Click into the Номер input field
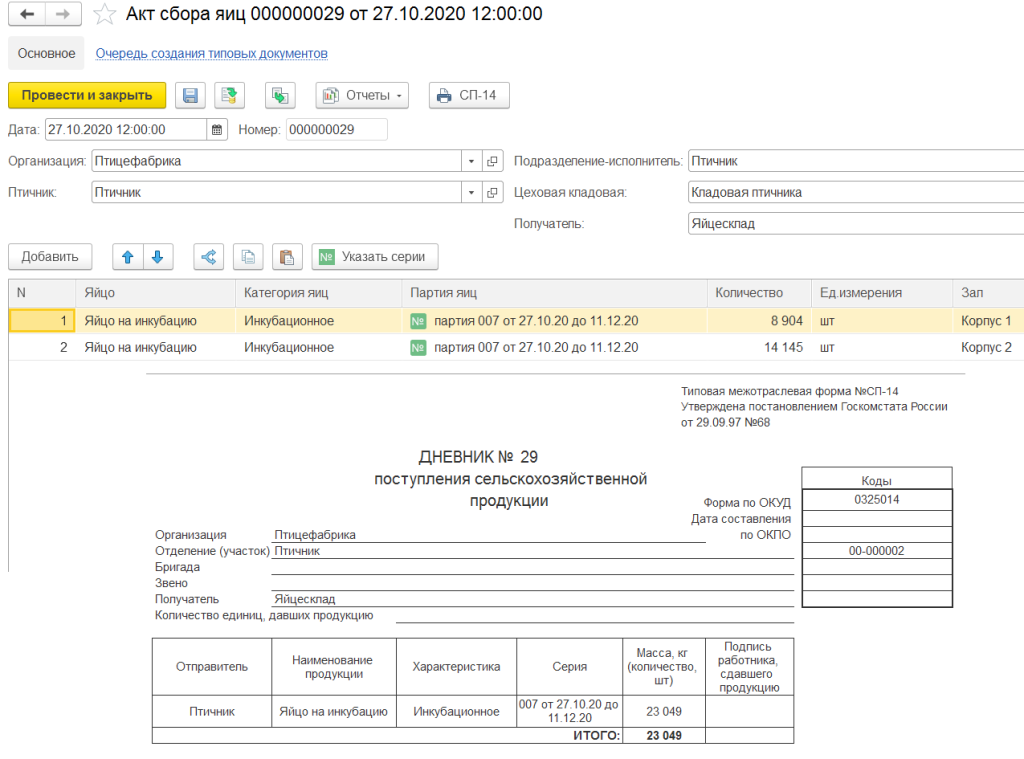This screenshot has width=1024, height=759. click(x=336, y=129)
